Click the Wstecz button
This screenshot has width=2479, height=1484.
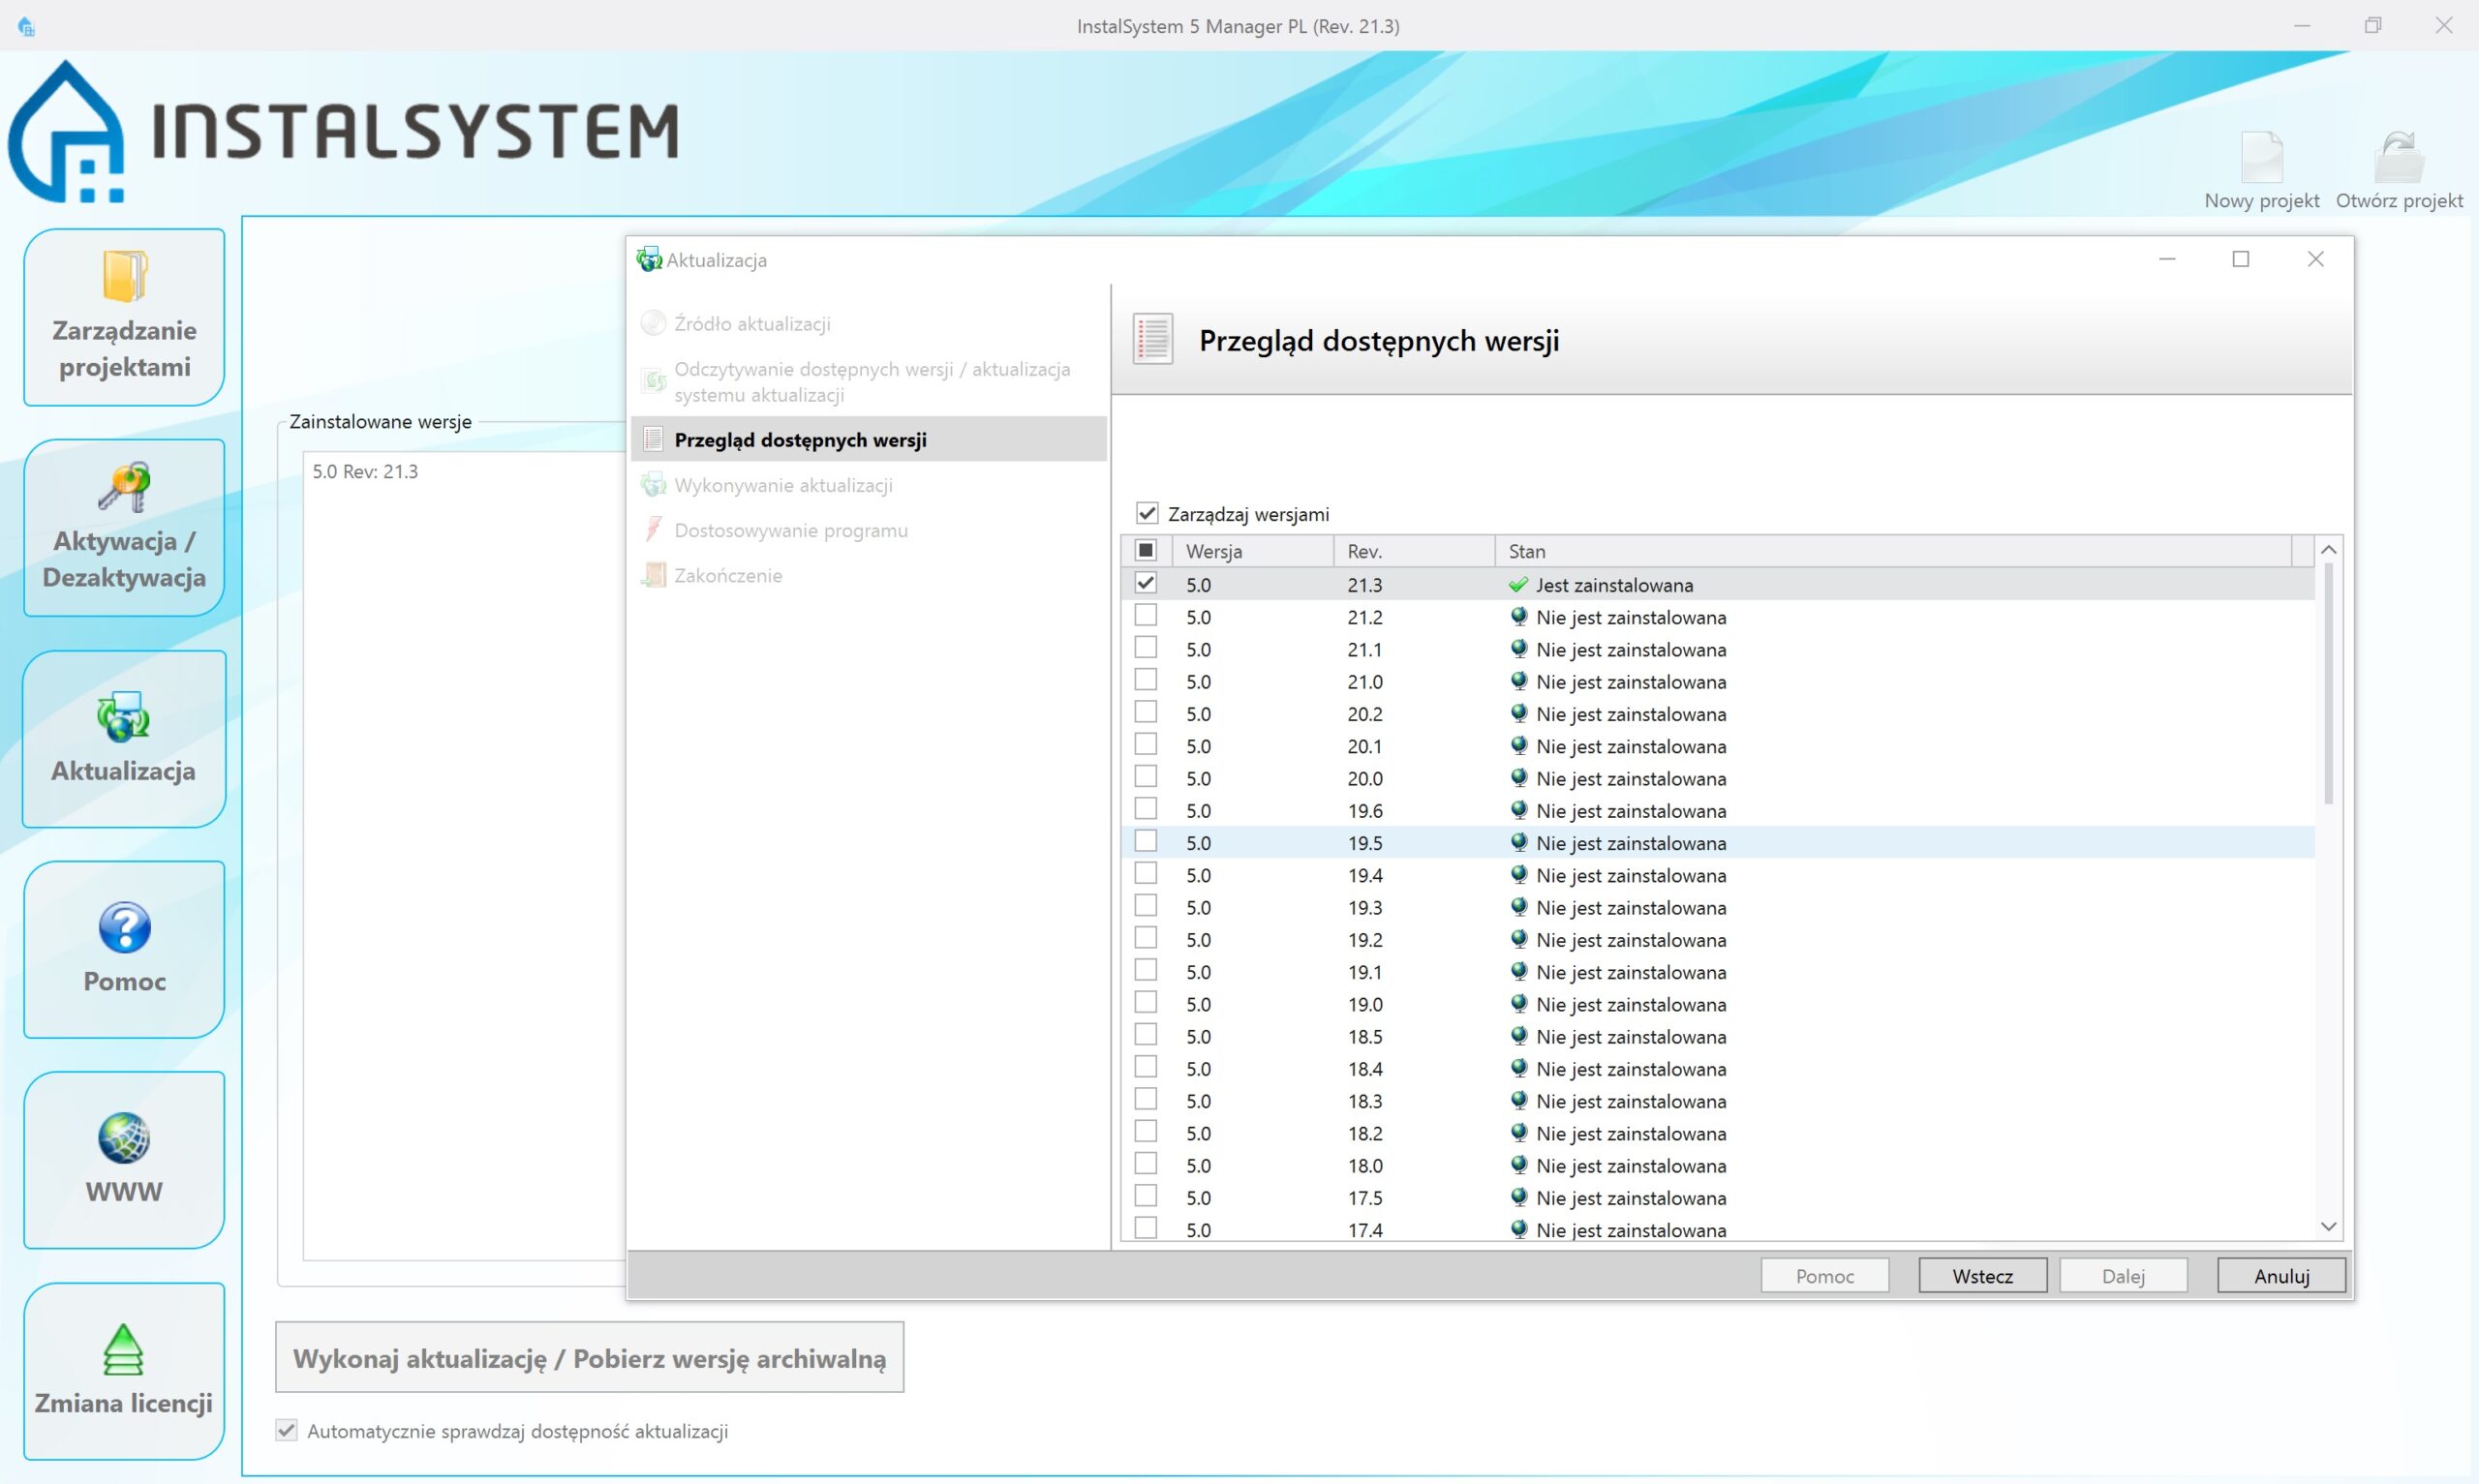[x=1982, y=1276]
